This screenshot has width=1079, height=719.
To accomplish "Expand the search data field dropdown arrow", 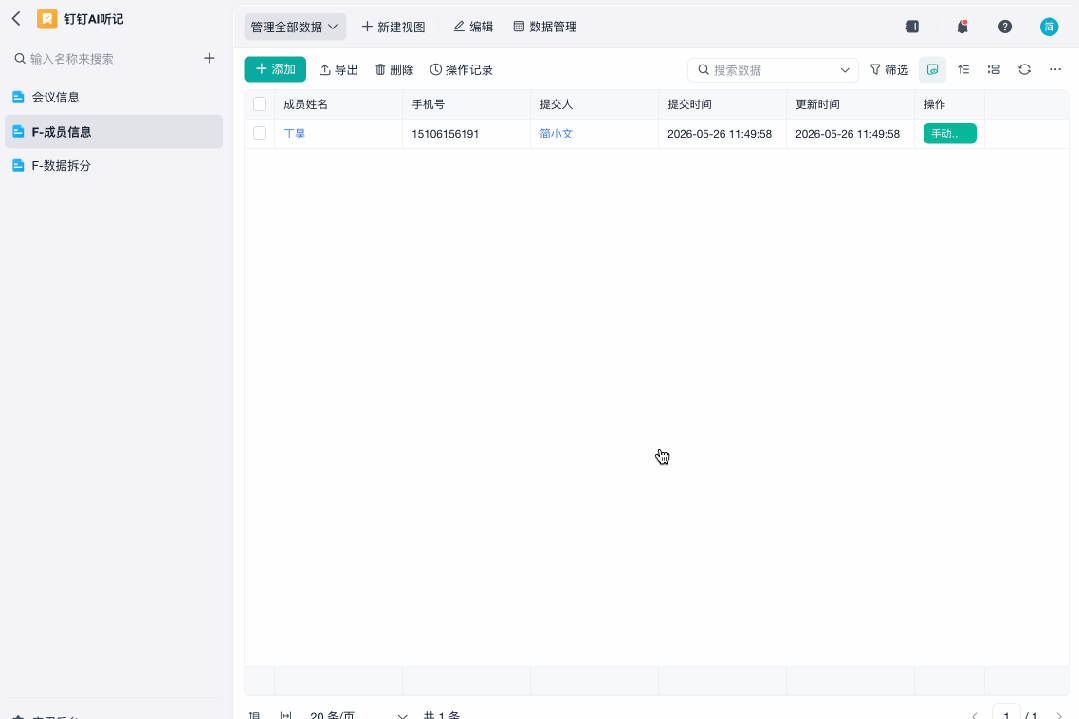I will point(845,70).
